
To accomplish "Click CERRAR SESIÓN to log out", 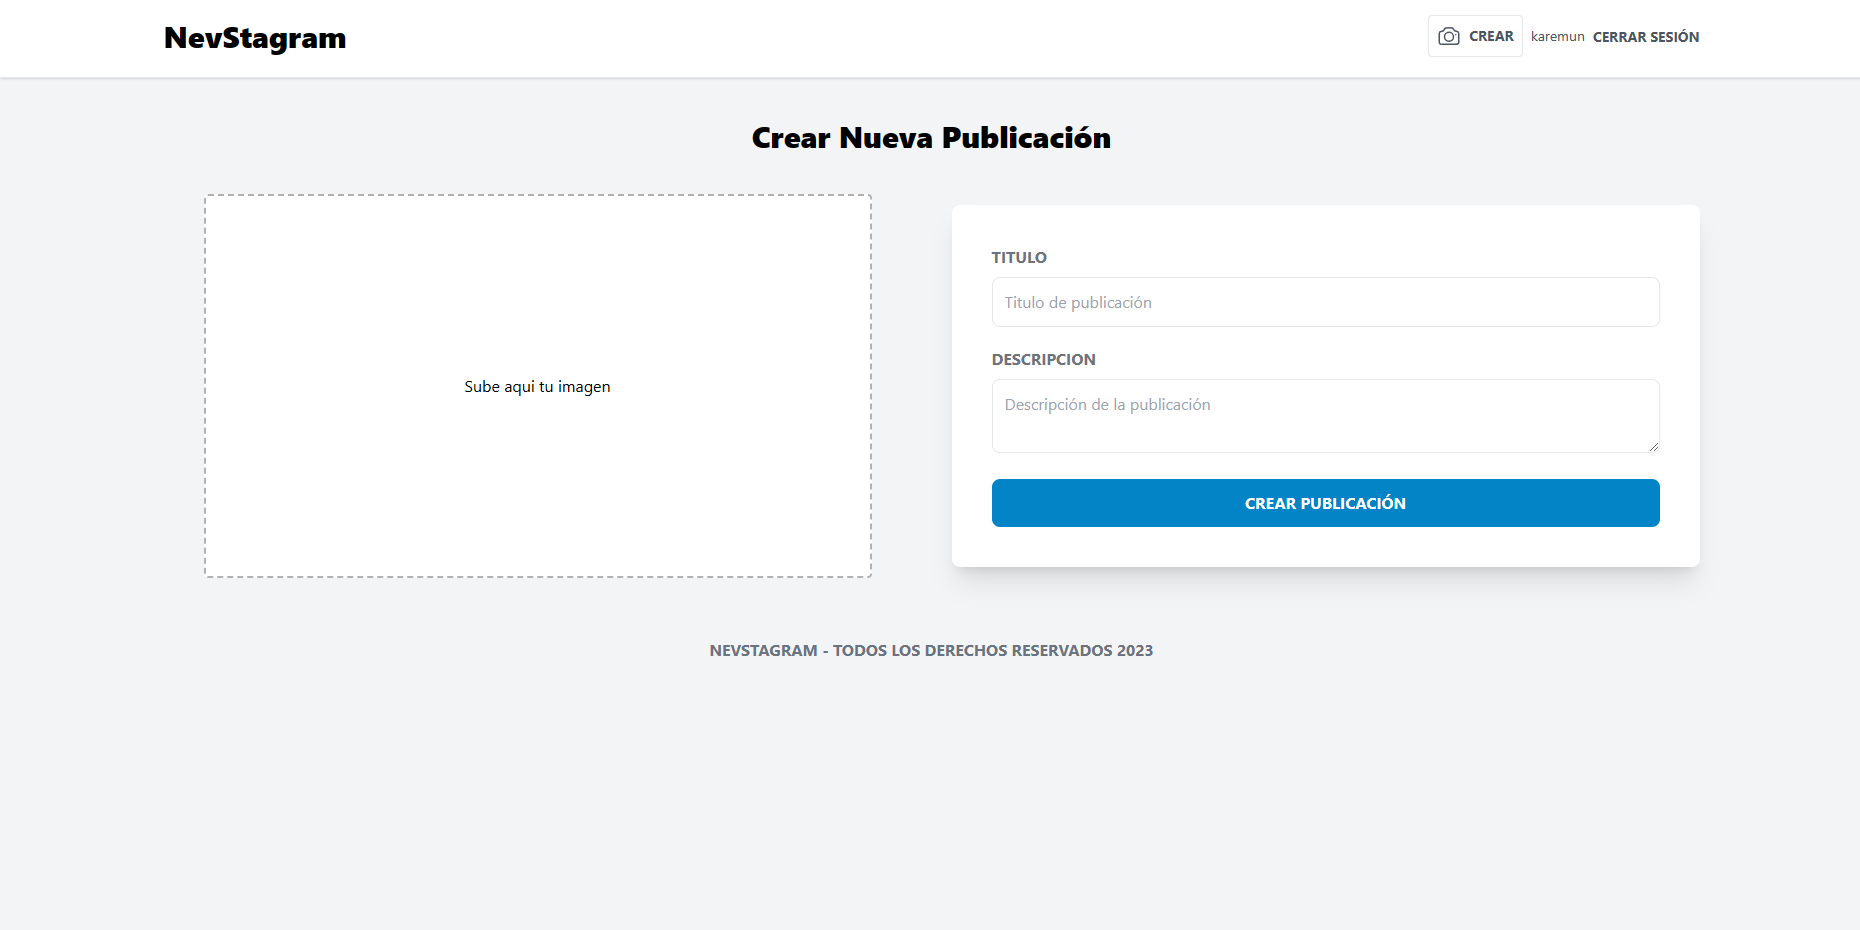I will click(1645, 37).
